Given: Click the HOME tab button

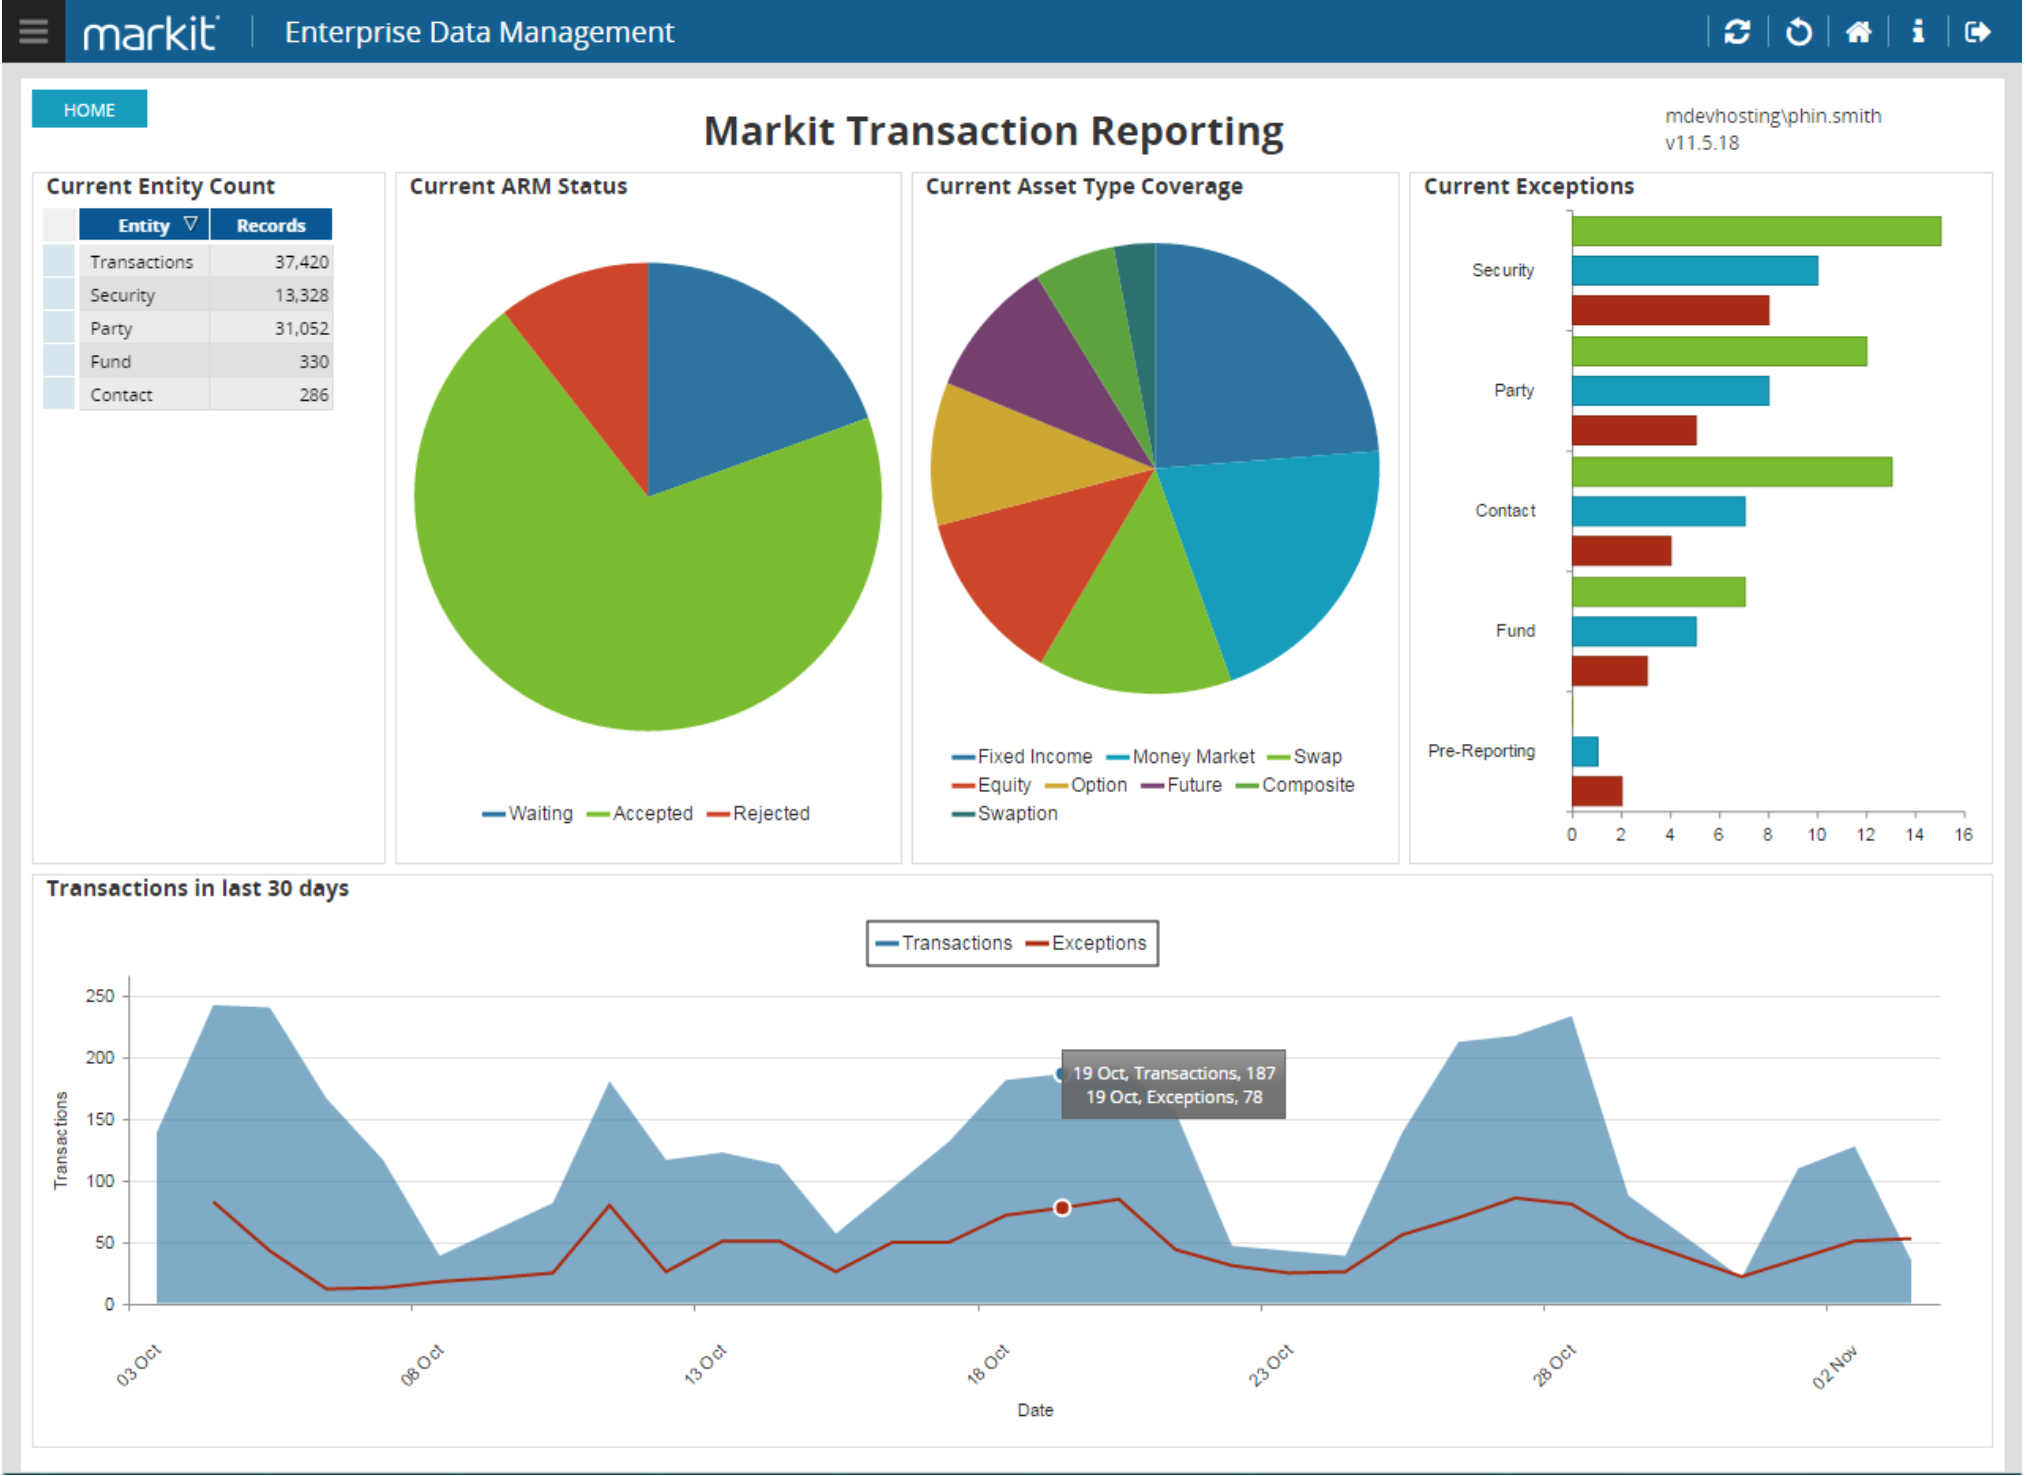Looking at the screenshot, I should coord(89,109).
